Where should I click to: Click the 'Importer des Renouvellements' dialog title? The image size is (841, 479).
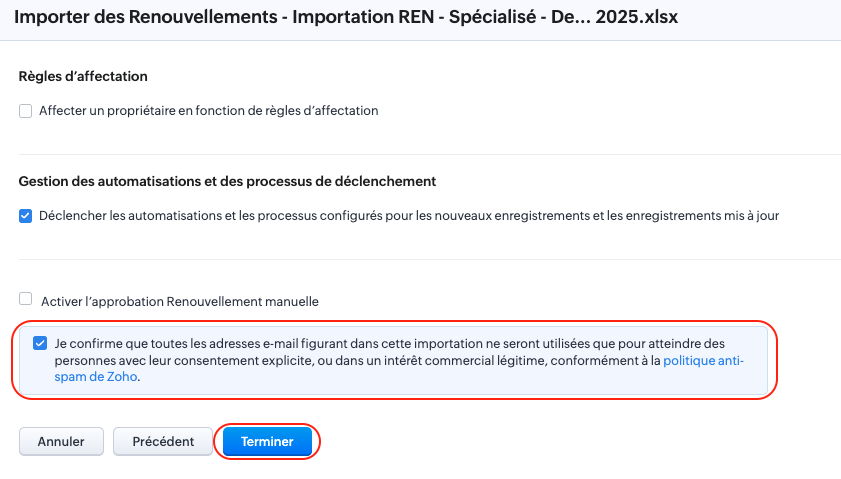pos(146,17)
